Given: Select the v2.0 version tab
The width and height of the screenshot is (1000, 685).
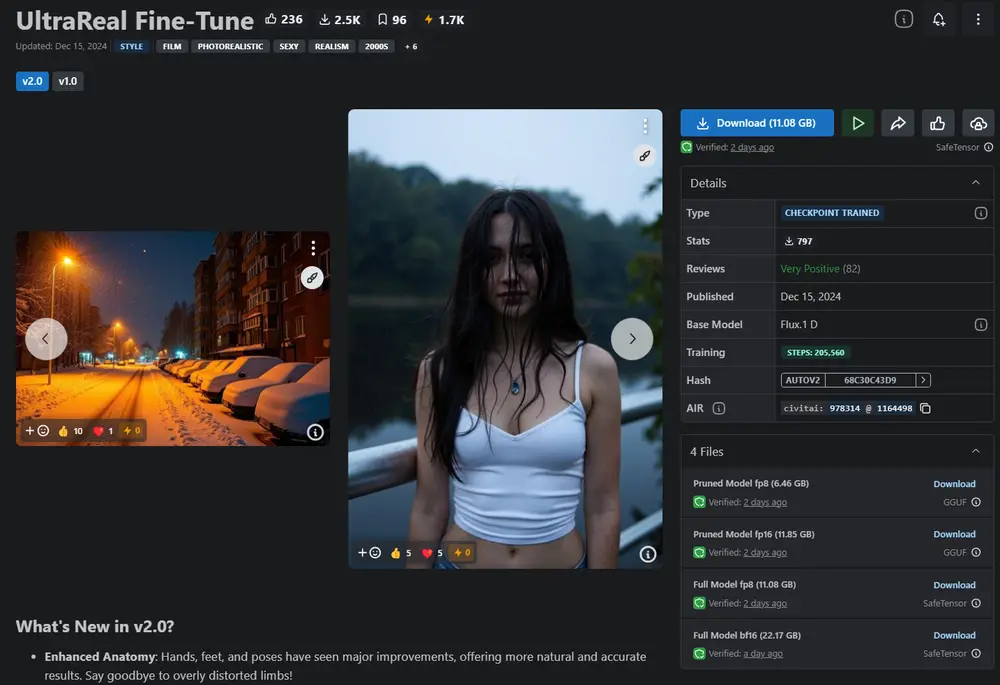Looking at the screenshot, I should (x=32, y=81).
